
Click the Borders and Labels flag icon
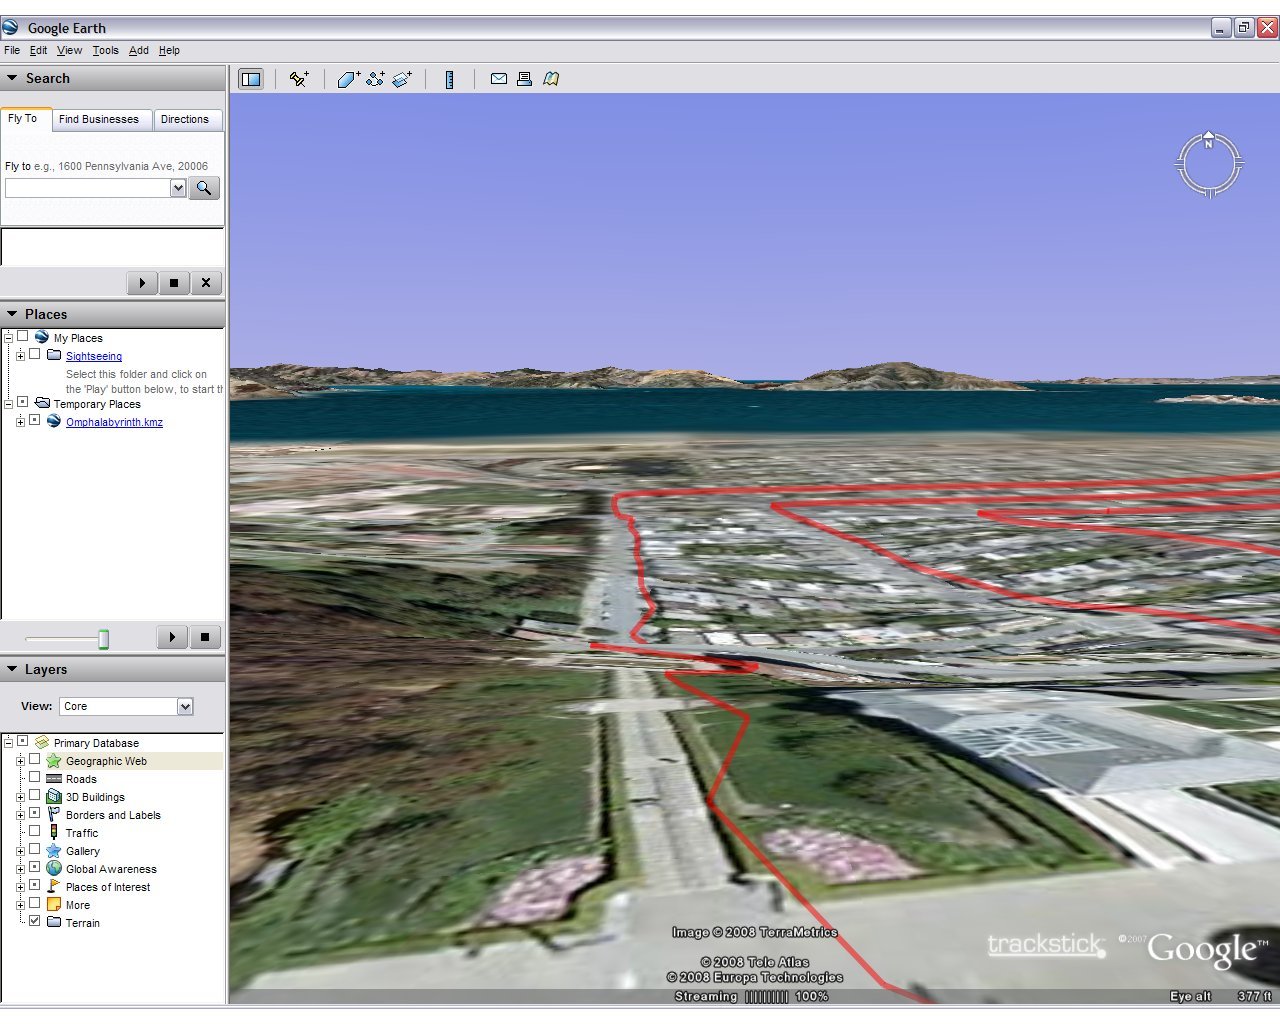click(54, 815)
